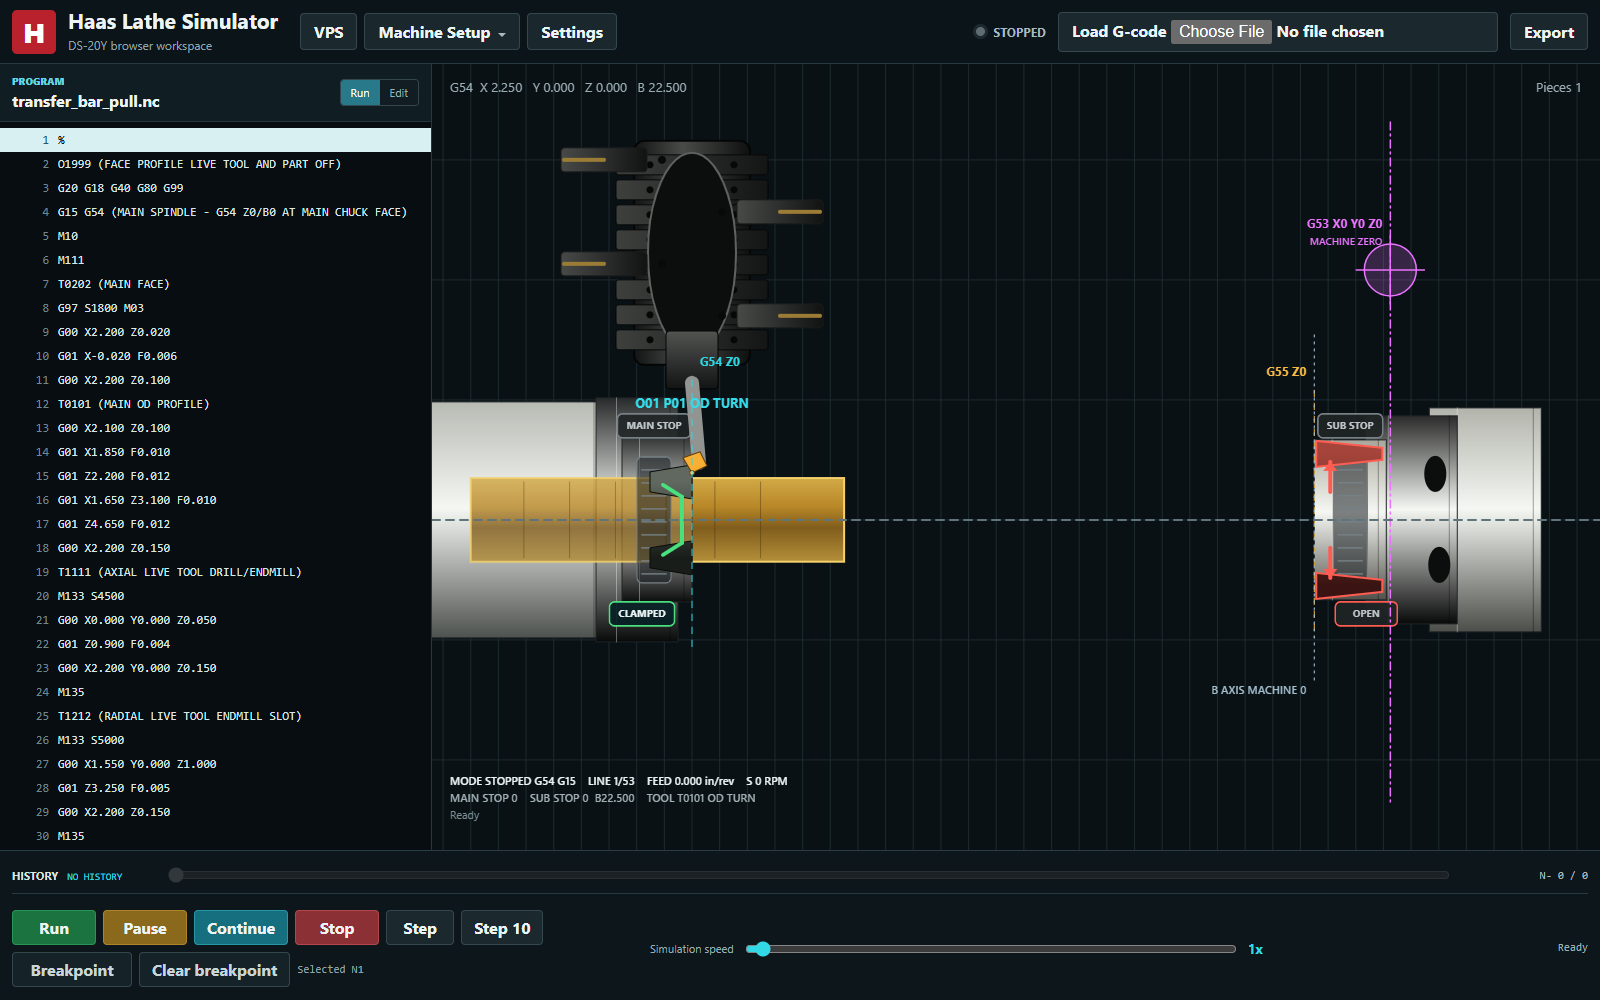Click the TOOL T0101 OD TURN status text
The height and width of the screenshot is (1000, 1600).
tap(701, 798)
